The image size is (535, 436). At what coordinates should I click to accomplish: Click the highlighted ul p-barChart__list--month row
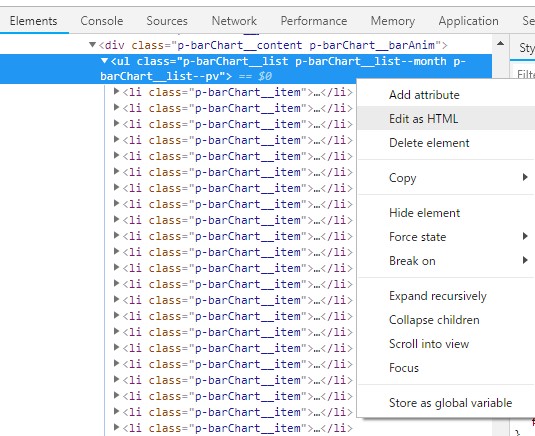pyautogui.click(x=246, y=69)
